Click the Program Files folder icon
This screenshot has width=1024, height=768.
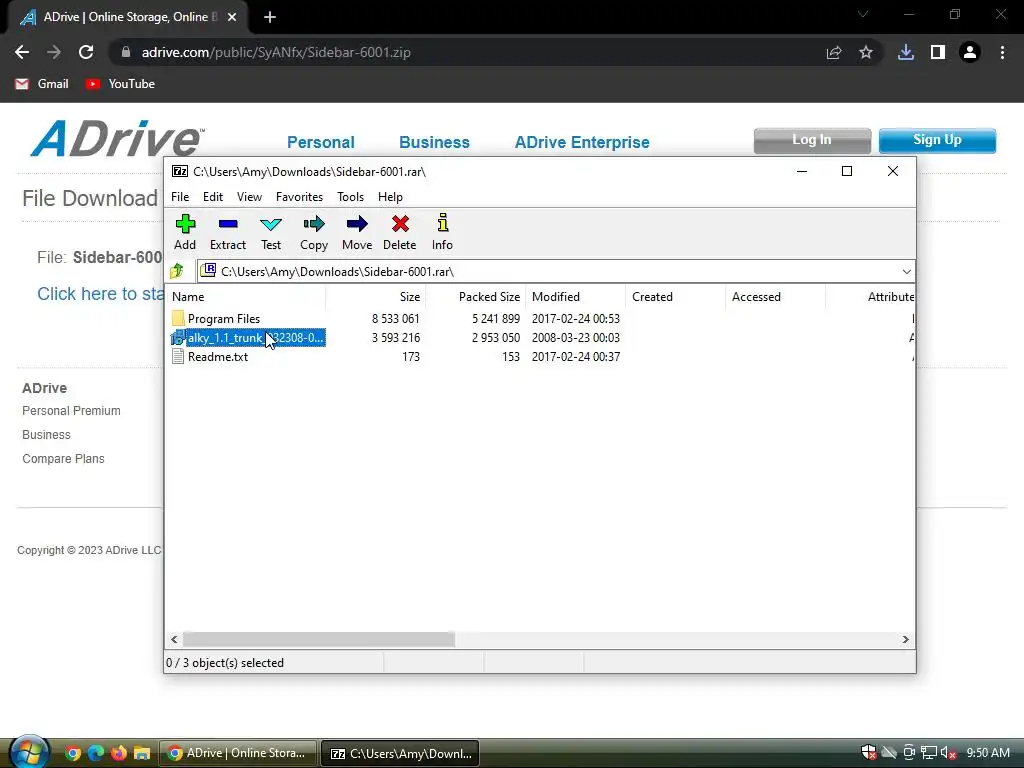[x=178, y=318]
